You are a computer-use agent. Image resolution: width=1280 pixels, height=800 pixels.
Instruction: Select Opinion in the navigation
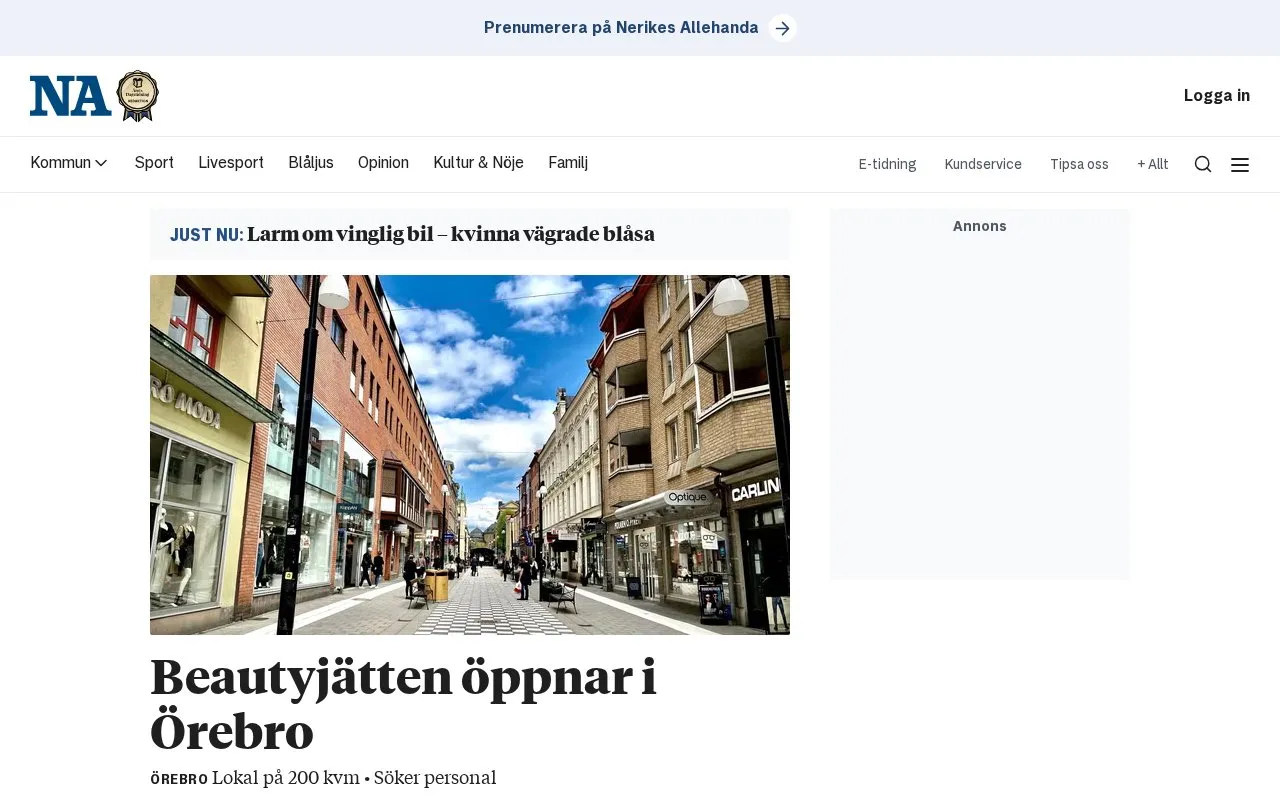pos(383,163)
